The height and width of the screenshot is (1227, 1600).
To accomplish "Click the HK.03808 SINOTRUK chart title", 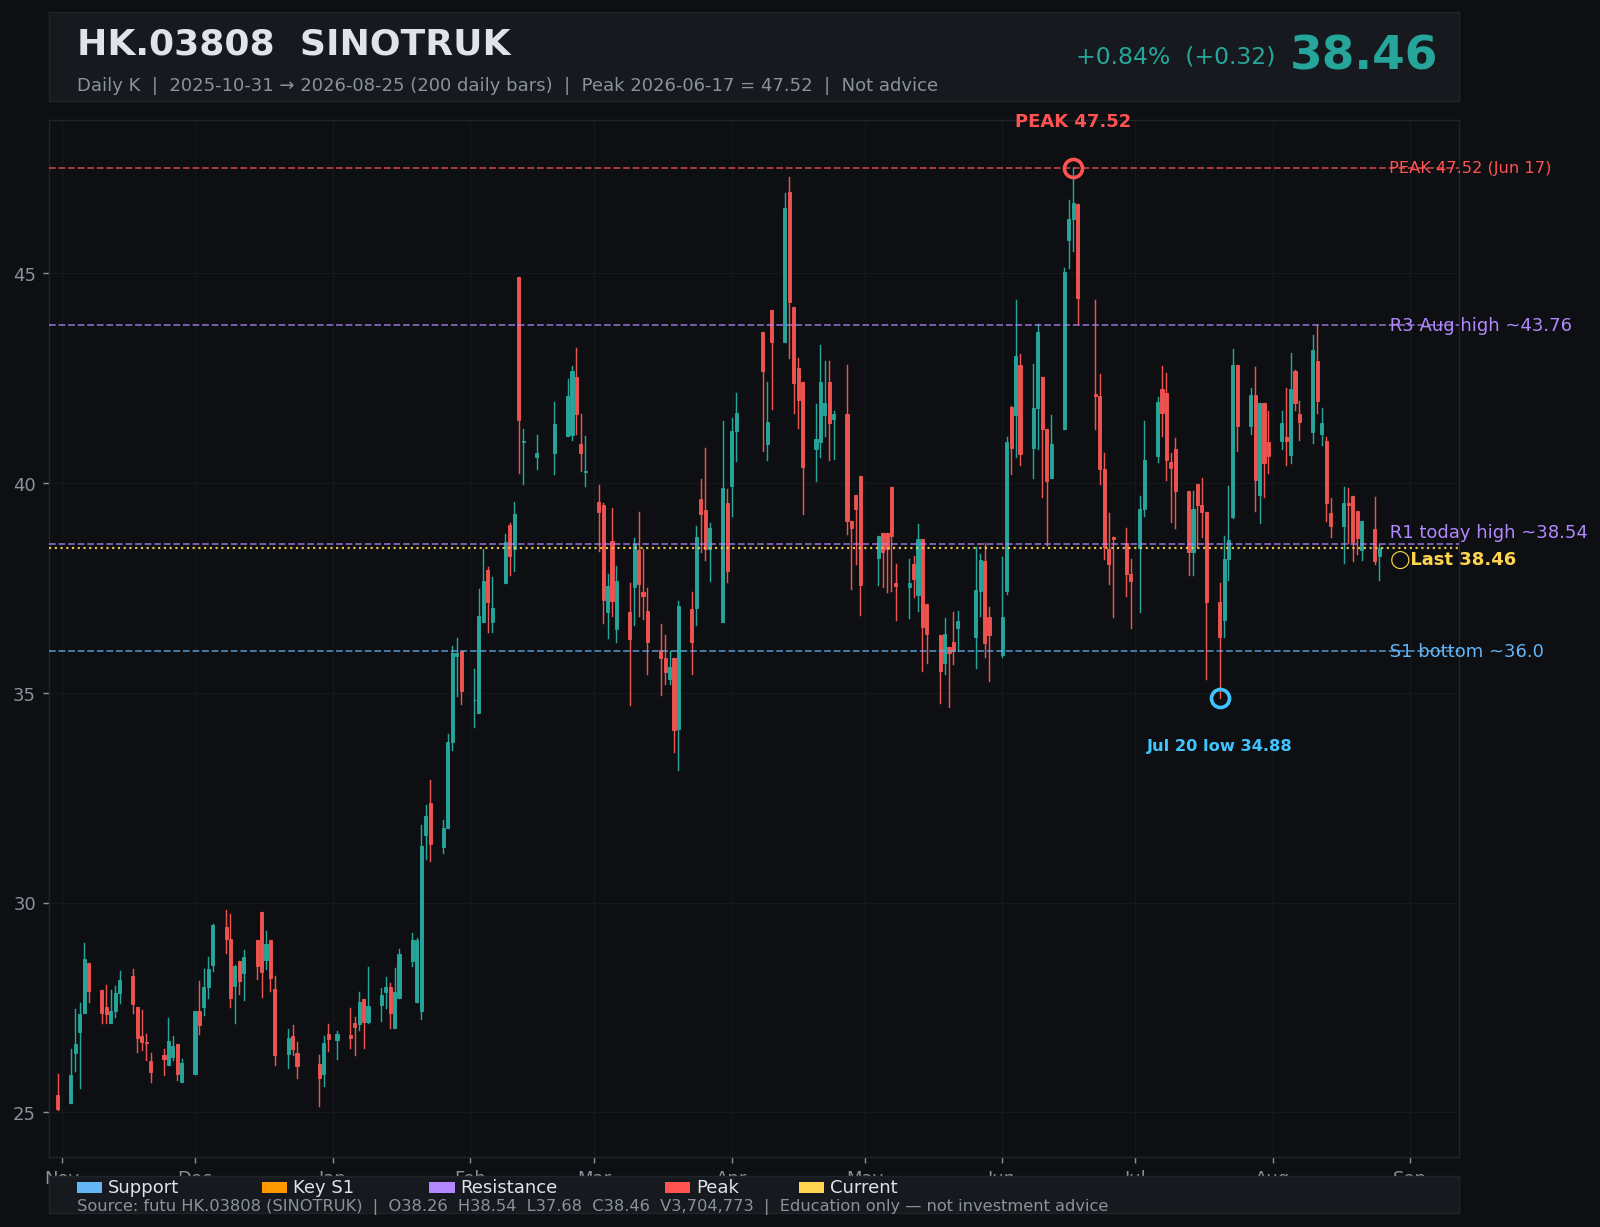I will coord(294,44).
